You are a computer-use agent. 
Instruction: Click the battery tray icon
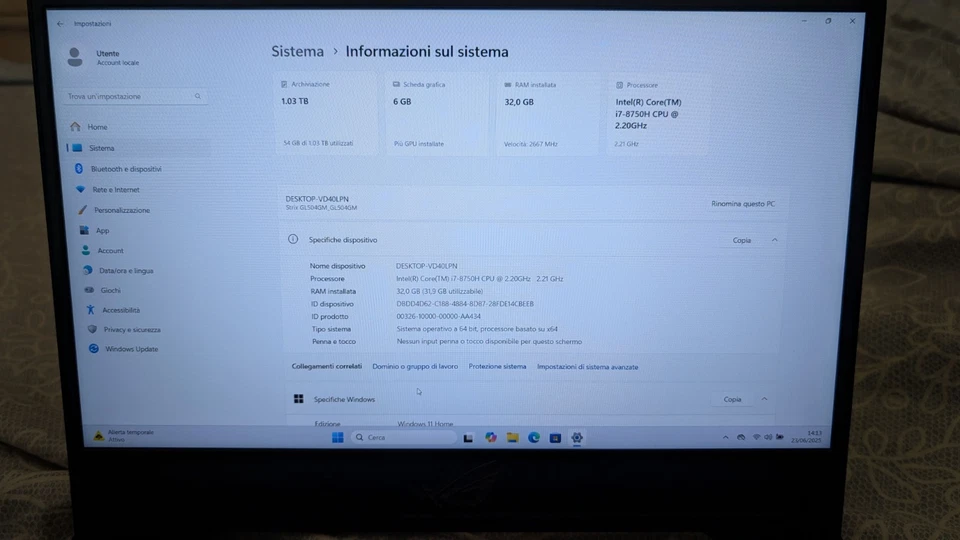tap(780, 437)
